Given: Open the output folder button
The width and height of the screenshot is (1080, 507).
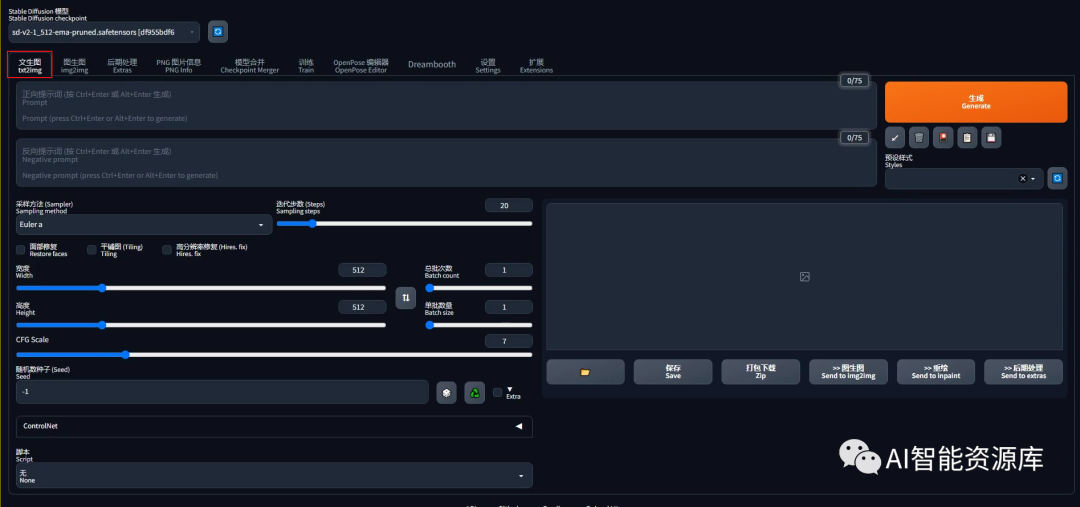Looking at the screenshot, I should click(585, 372).
